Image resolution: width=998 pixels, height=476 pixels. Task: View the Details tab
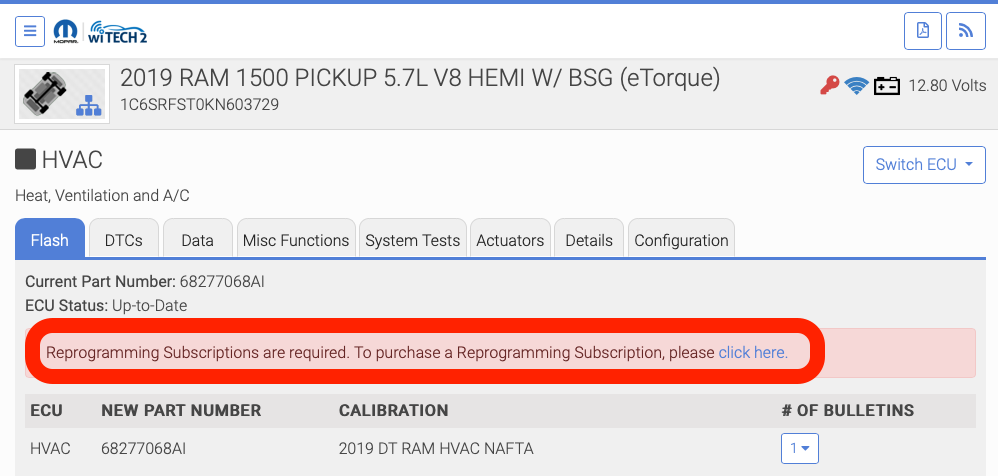pyautogui.click(x=589, y=240)
